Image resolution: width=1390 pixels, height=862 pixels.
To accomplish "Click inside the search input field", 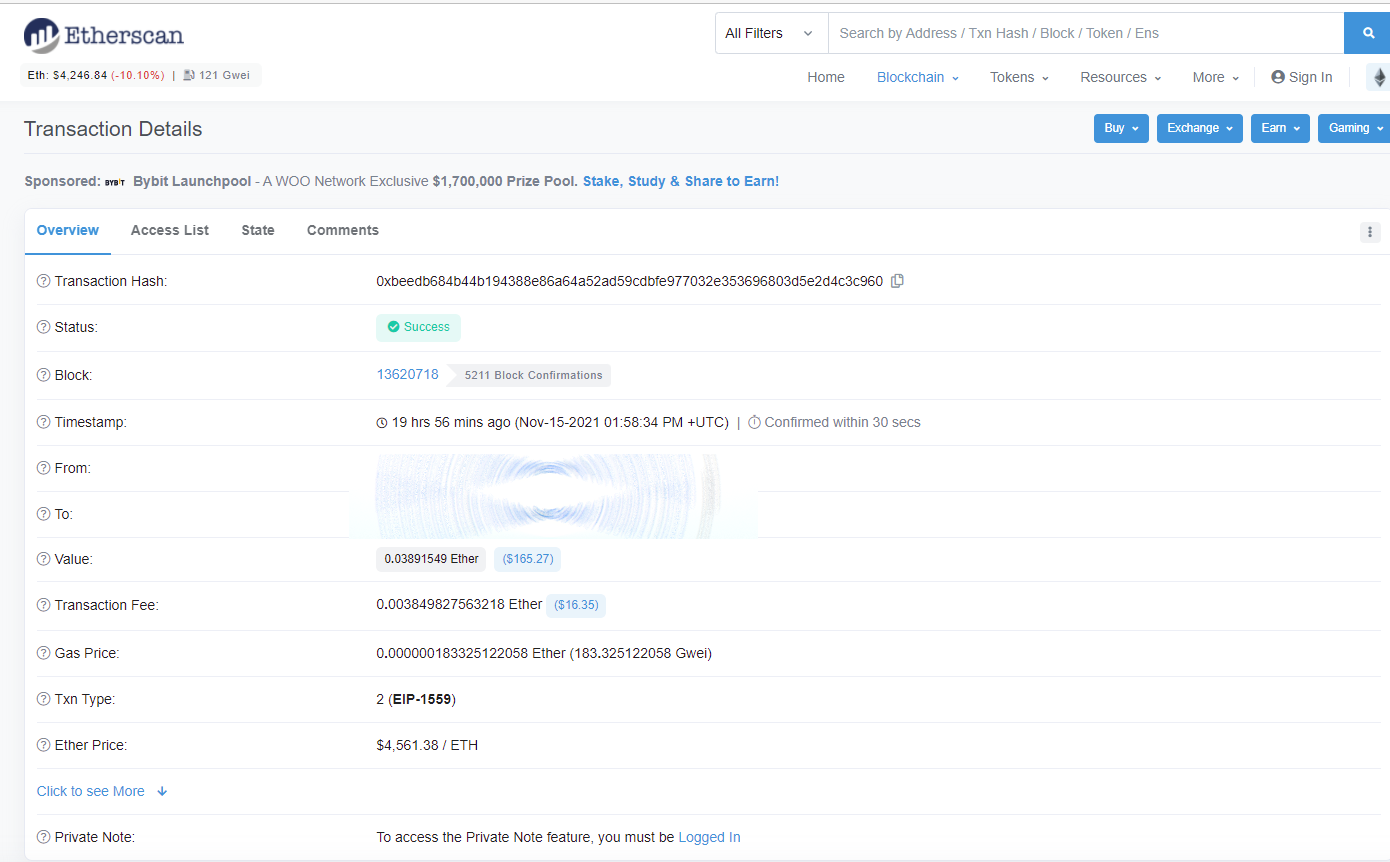I will point(1050,32).
